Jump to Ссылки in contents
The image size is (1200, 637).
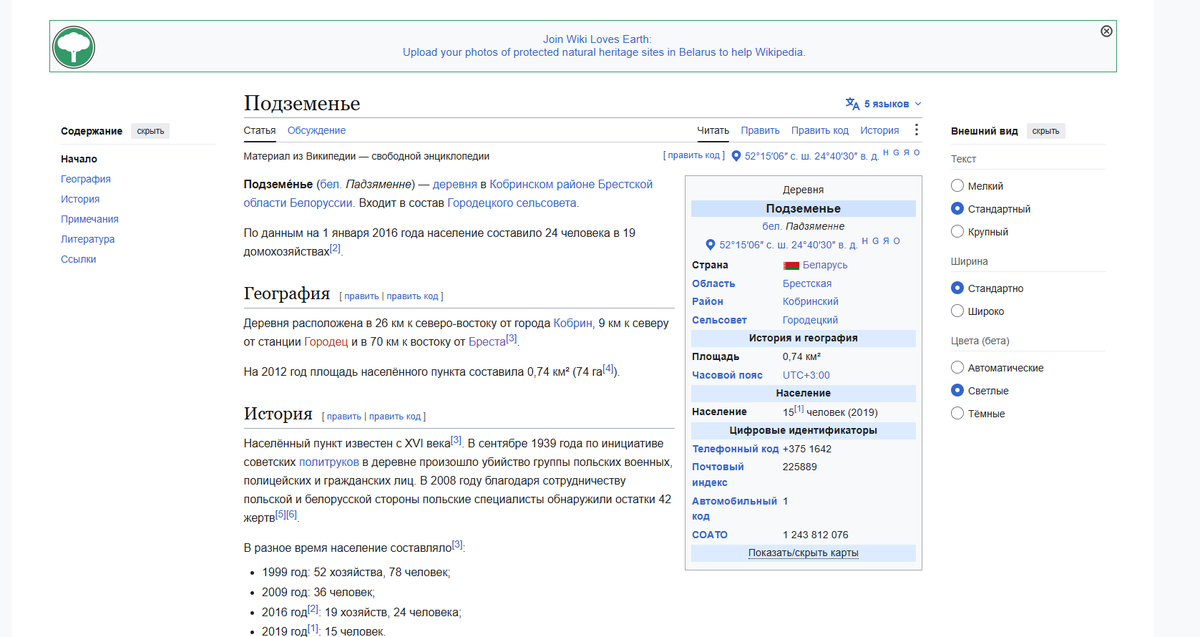click(78, 259)
